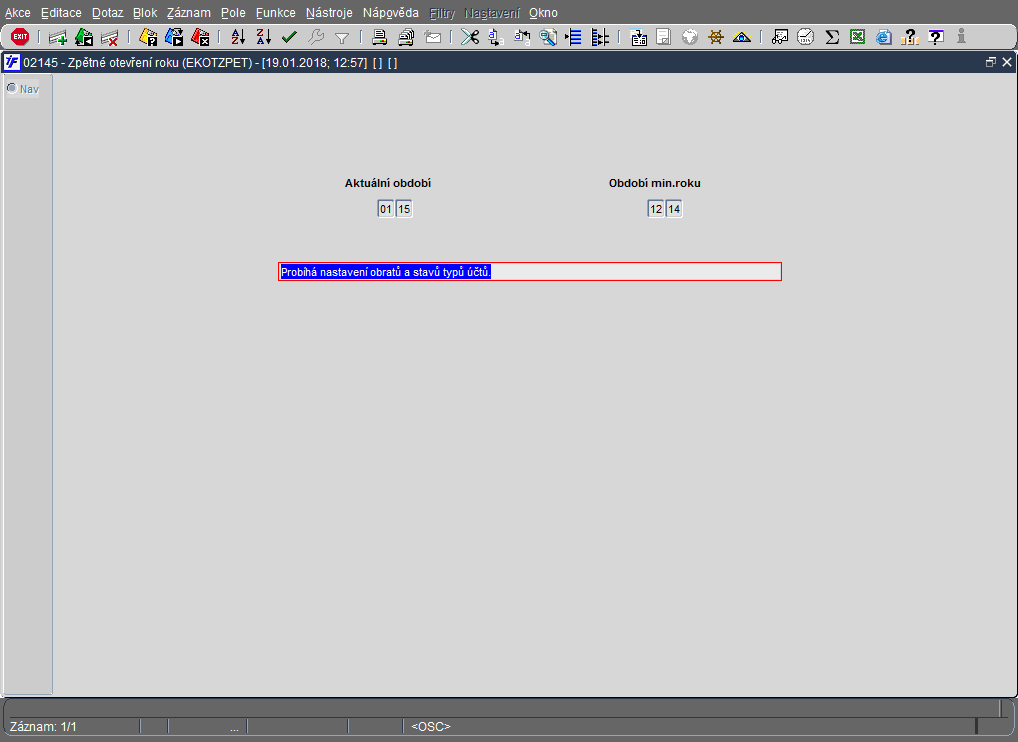The height and width of the screenshot is (742, 1018).
Task: Click the green Excel export icon
Action: coord(858,37)
